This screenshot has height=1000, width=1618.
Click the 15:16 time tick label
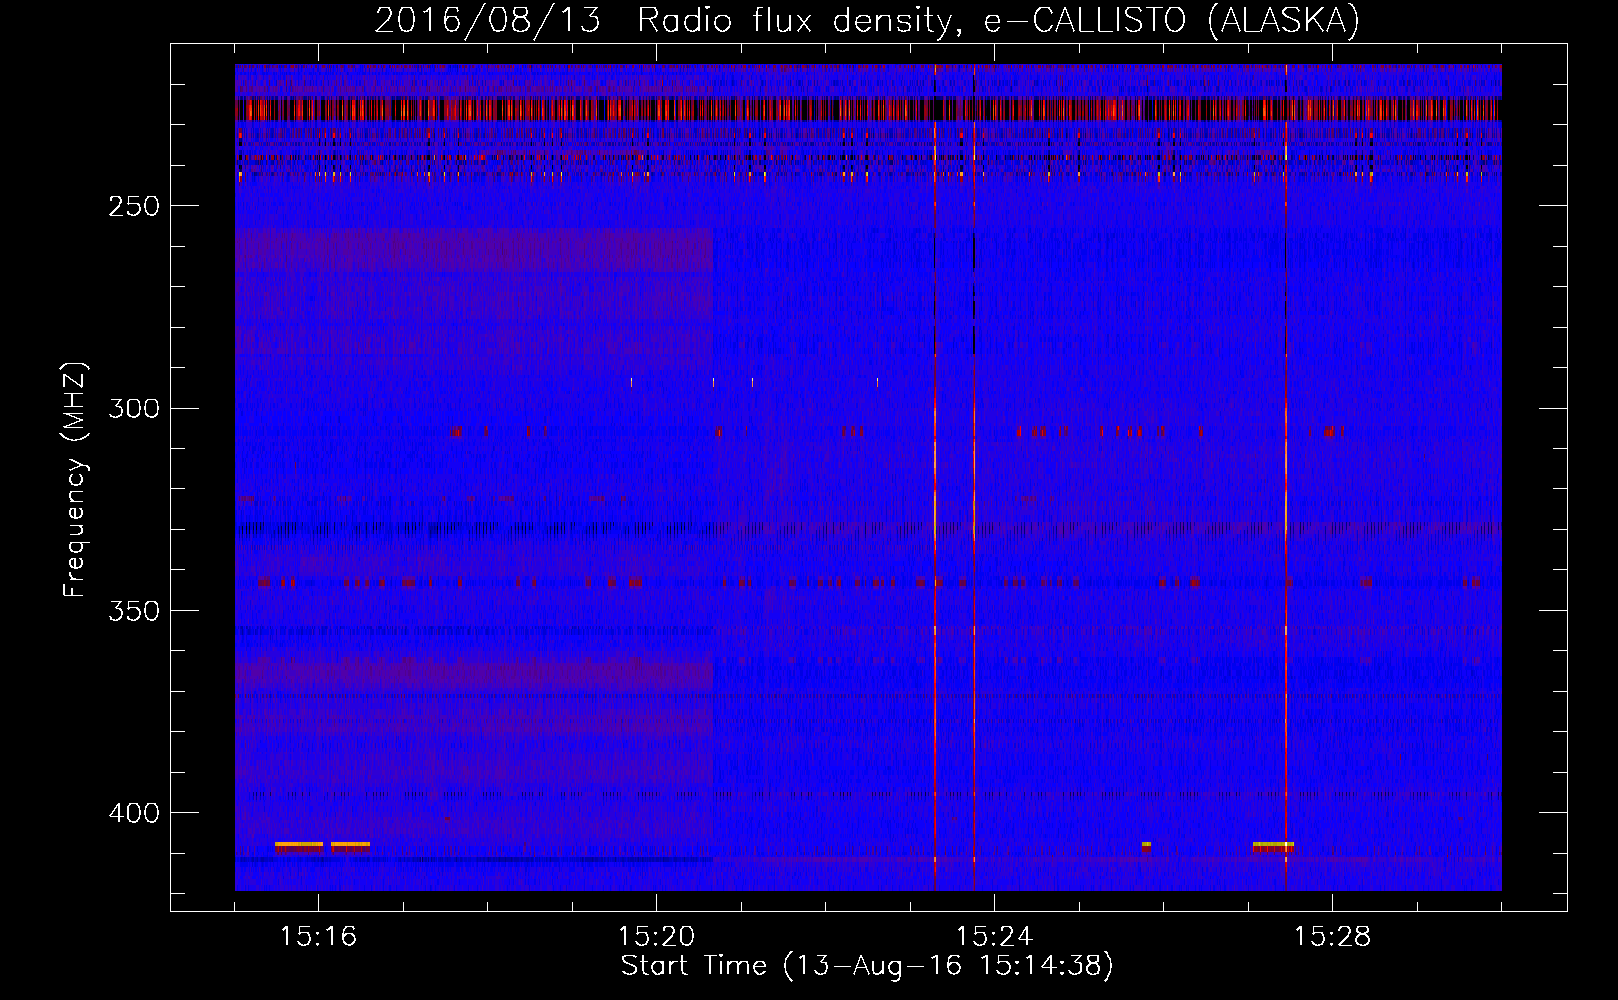click(x=318, y=937)
